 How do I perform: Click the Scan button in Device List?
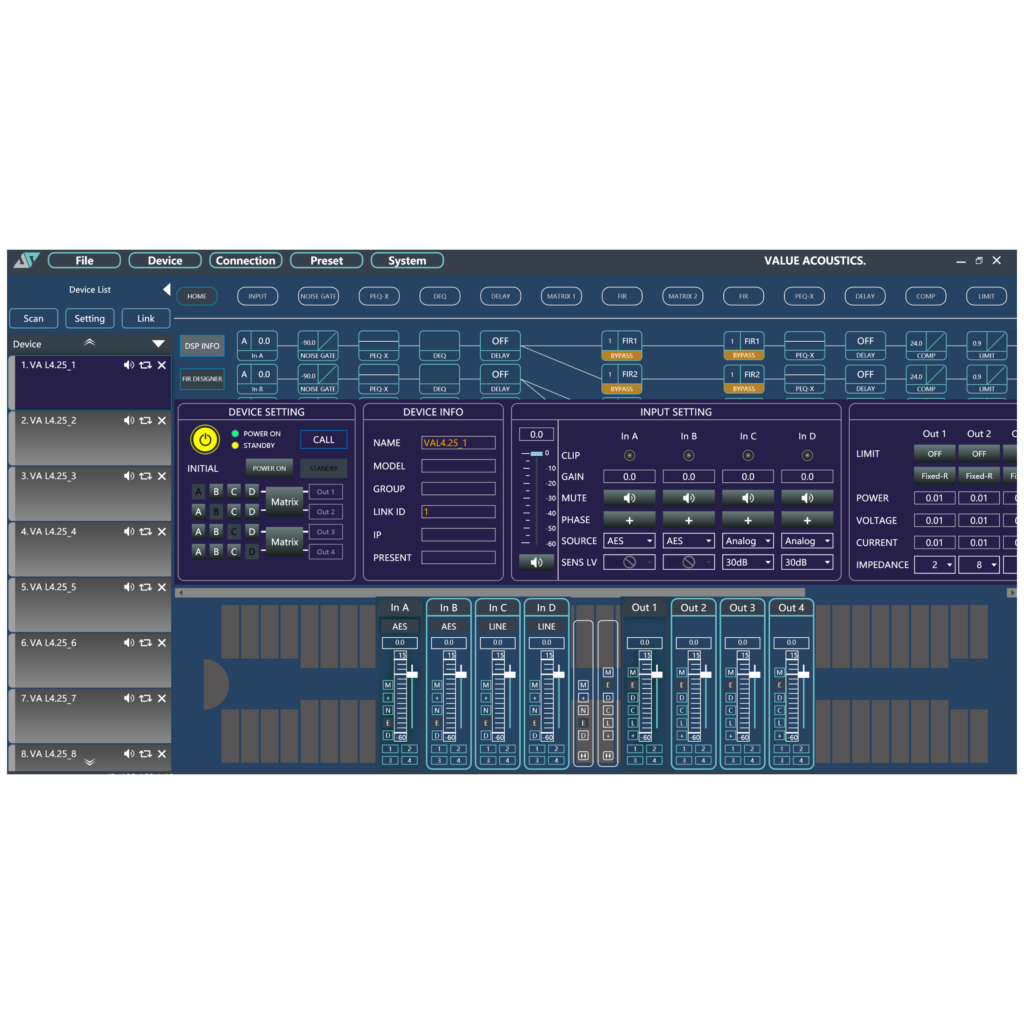[x=34, y=319]
